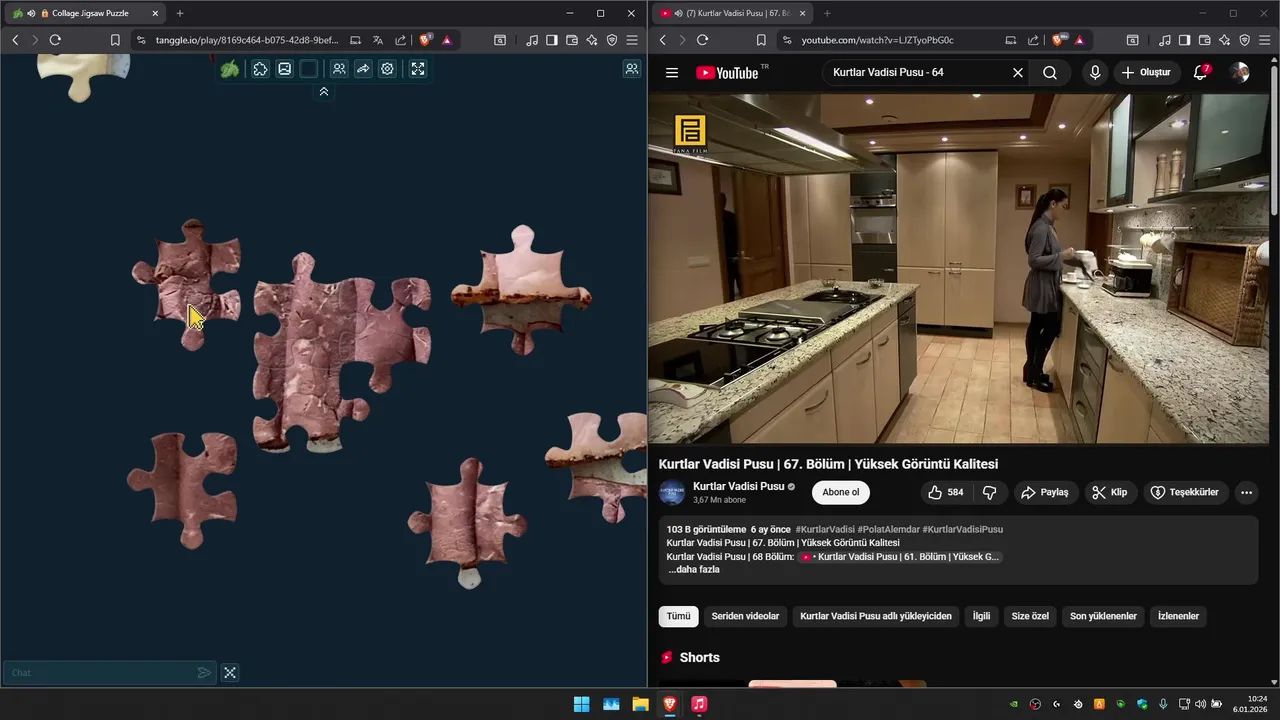Open the players panel at Tanggle's top-right corner
1280x720 pixels.
coord(632,69)
